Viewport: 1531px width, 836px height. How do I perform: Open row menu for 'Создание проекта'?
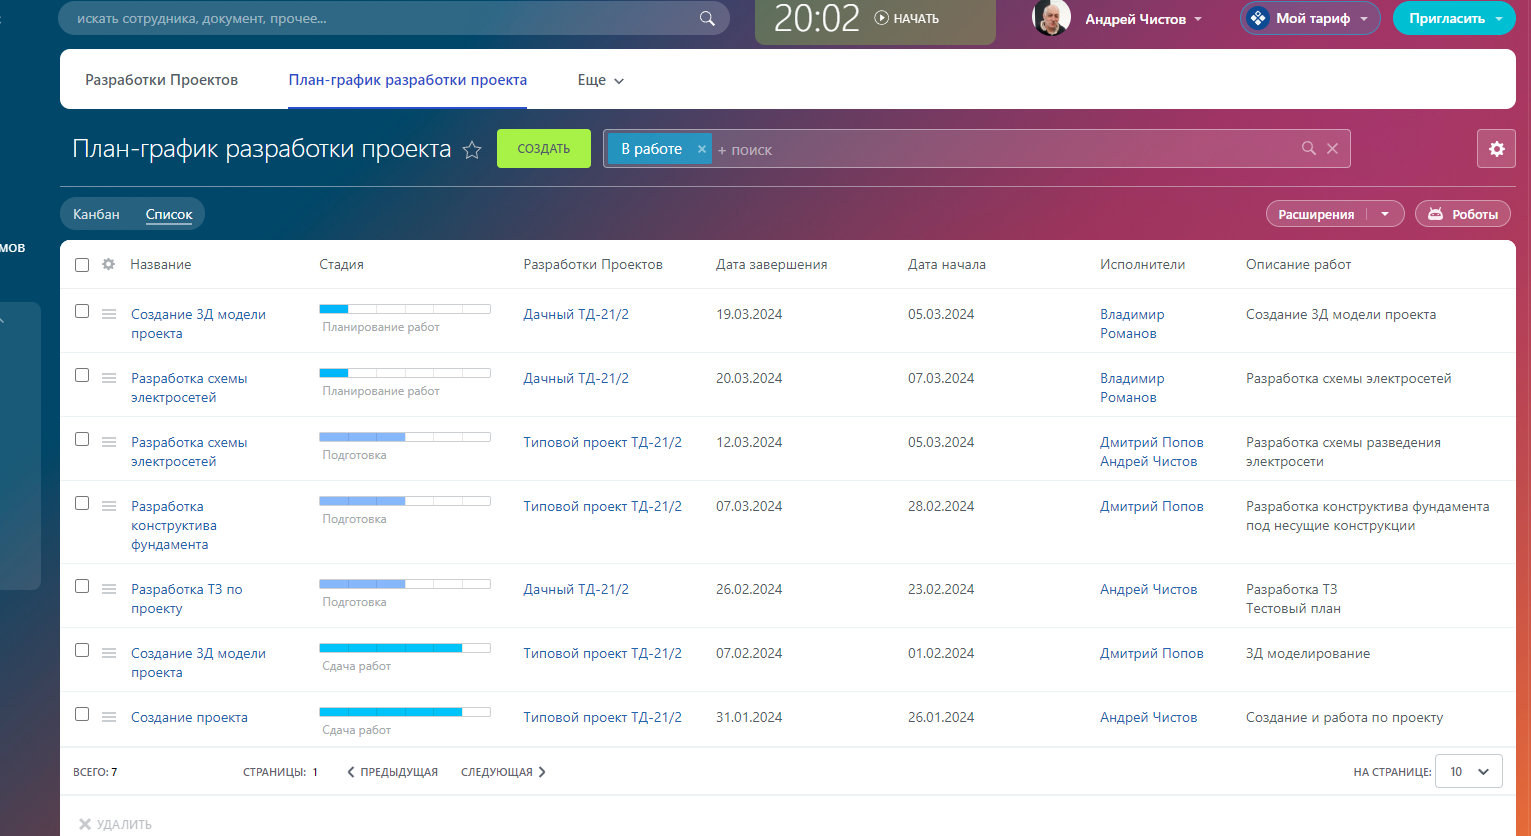coord(109,717)
